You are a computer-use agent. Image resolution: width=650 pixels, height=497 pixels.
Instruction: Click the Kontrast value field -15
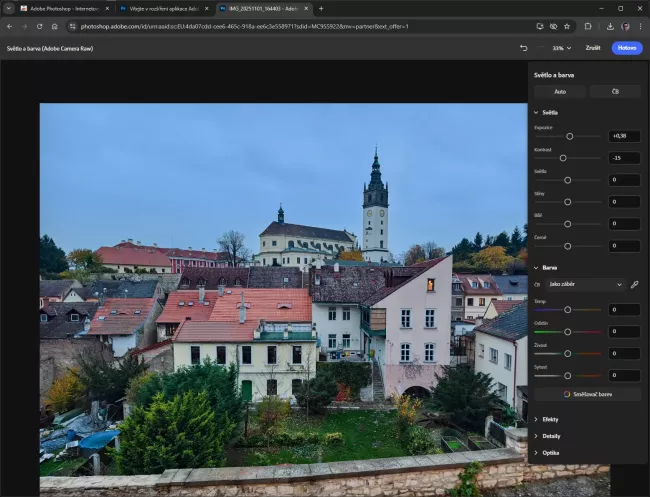point(624,158)
